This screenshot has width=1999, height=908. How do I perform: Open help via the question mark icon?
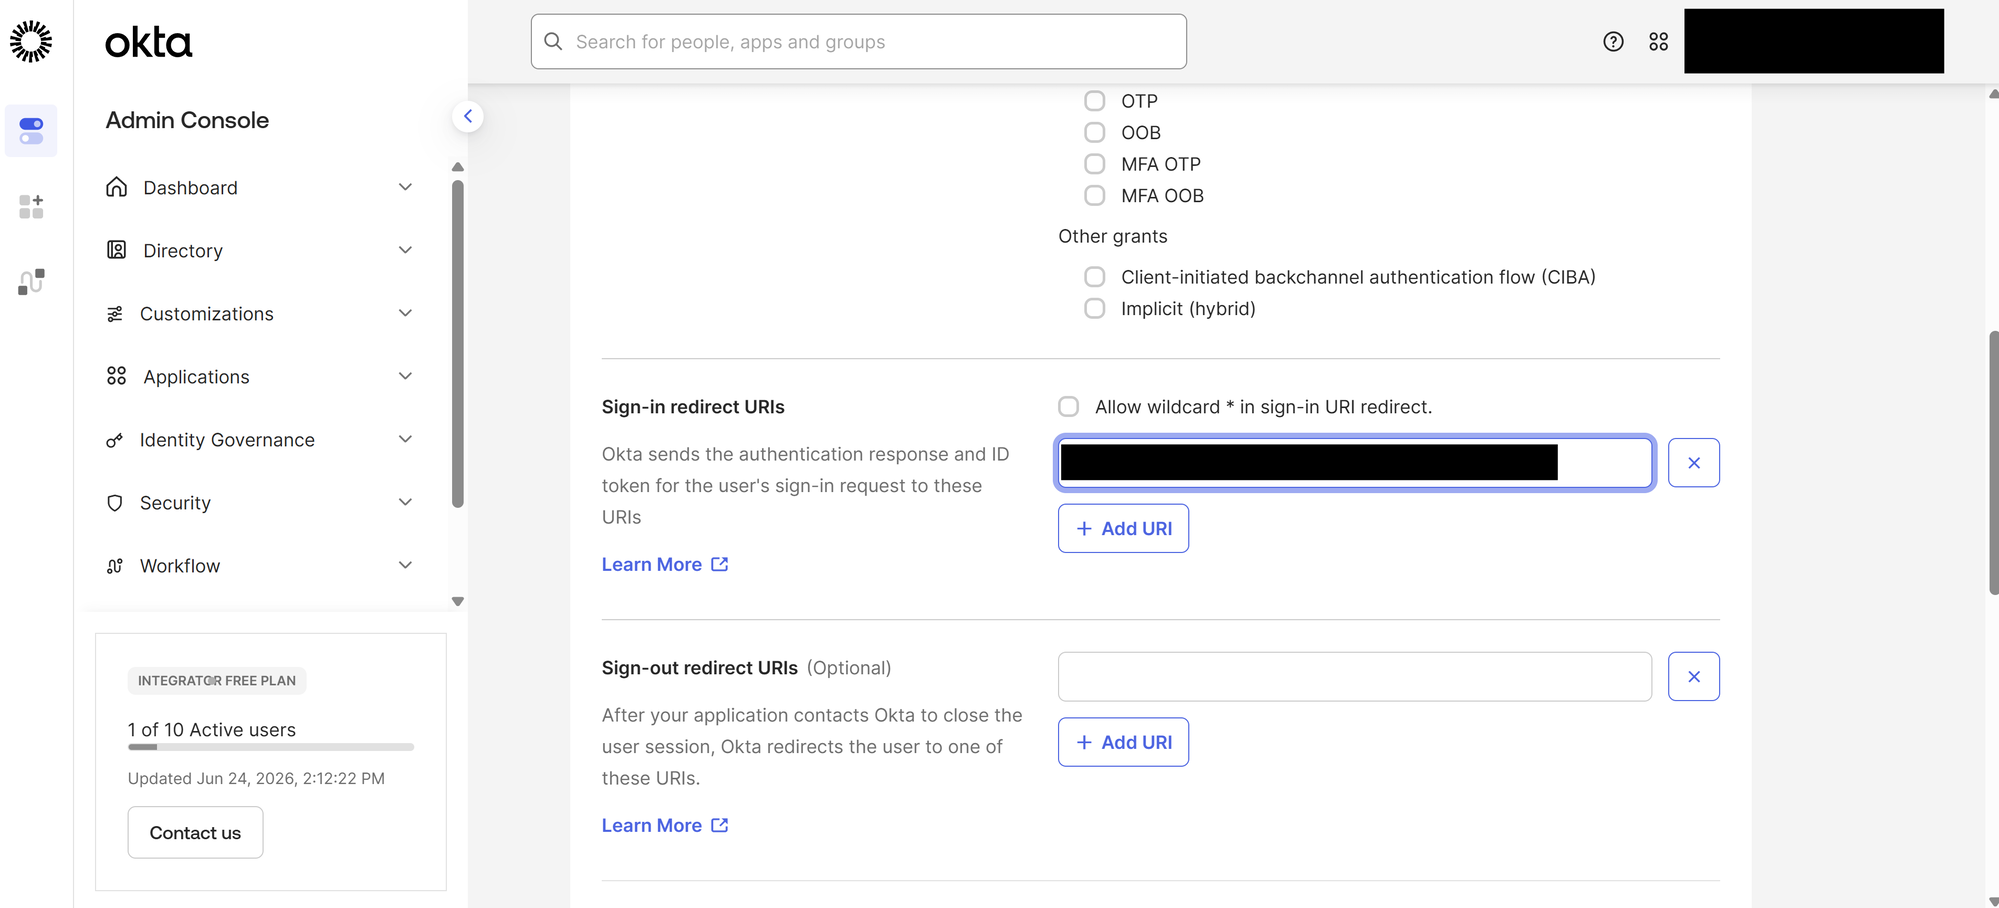coord(1613,41)
